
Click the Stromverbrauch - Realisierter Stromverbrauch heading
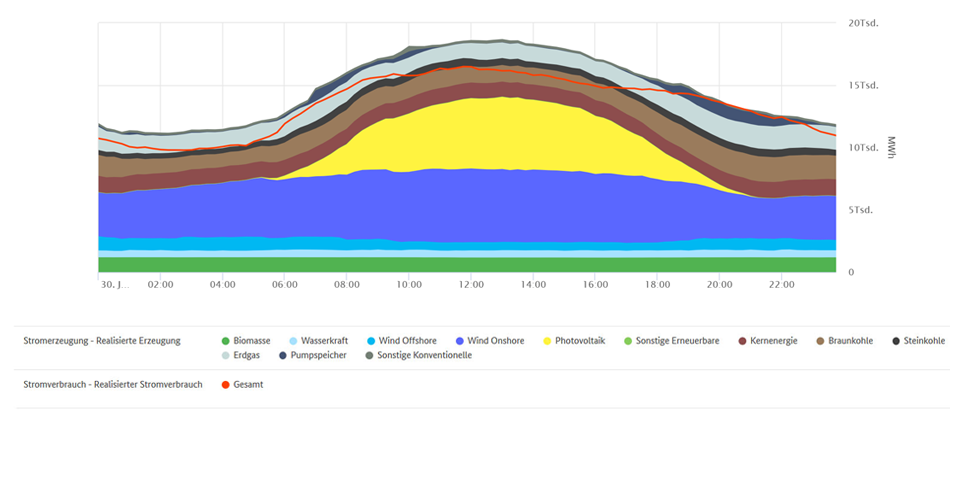(x=113, y=385)
